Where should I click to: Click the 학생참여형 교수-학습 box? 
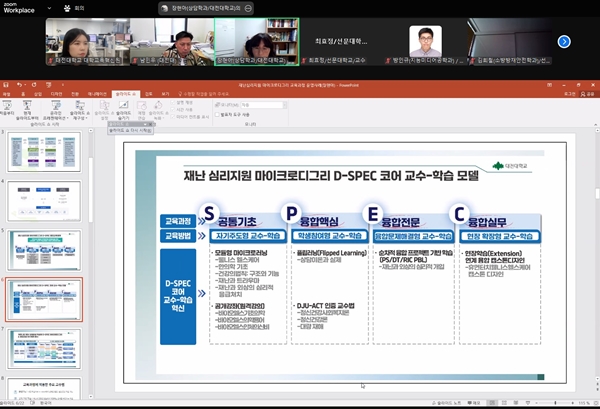(329, 236)
